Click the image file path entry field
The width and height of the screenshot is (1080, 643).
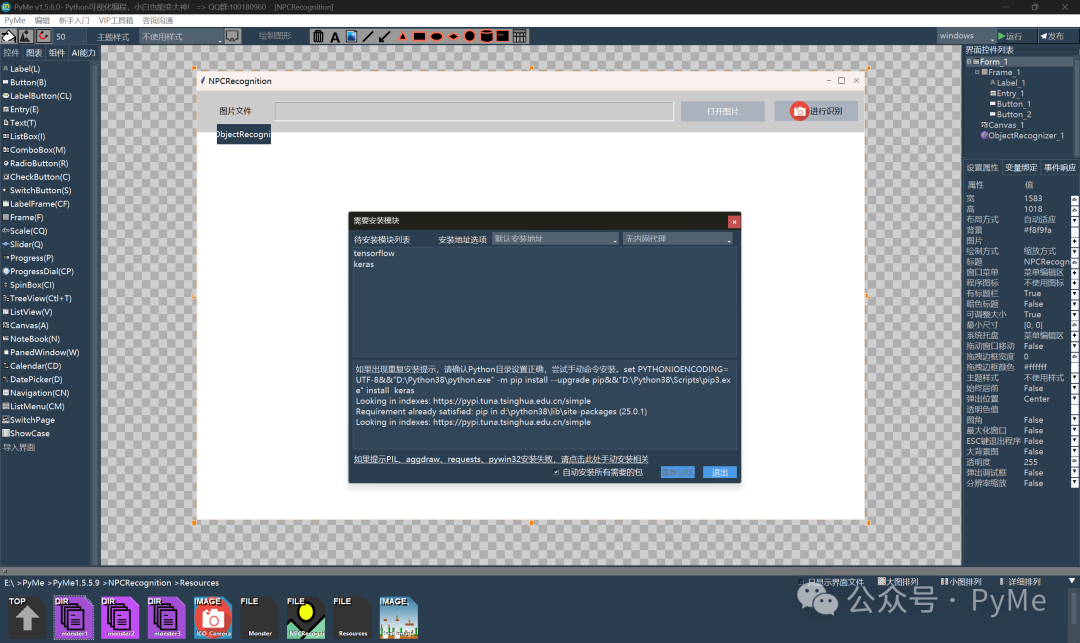(x=474, y=111)
